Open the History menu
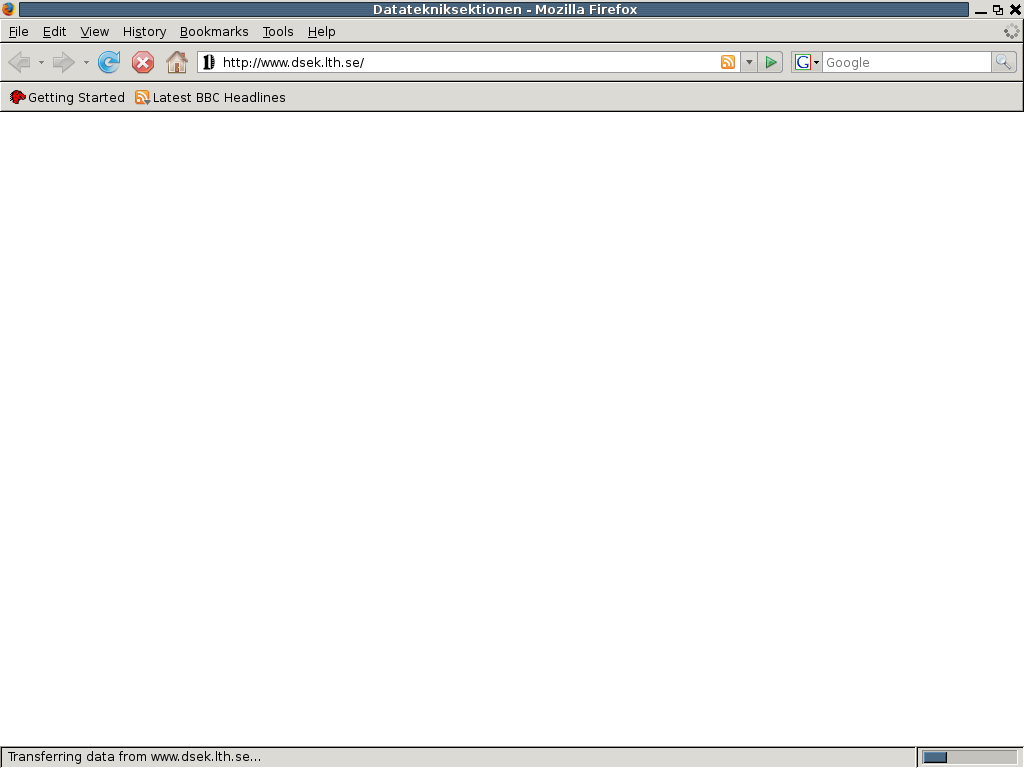Screen dimensions: 1024x768 tap(144, 32)
